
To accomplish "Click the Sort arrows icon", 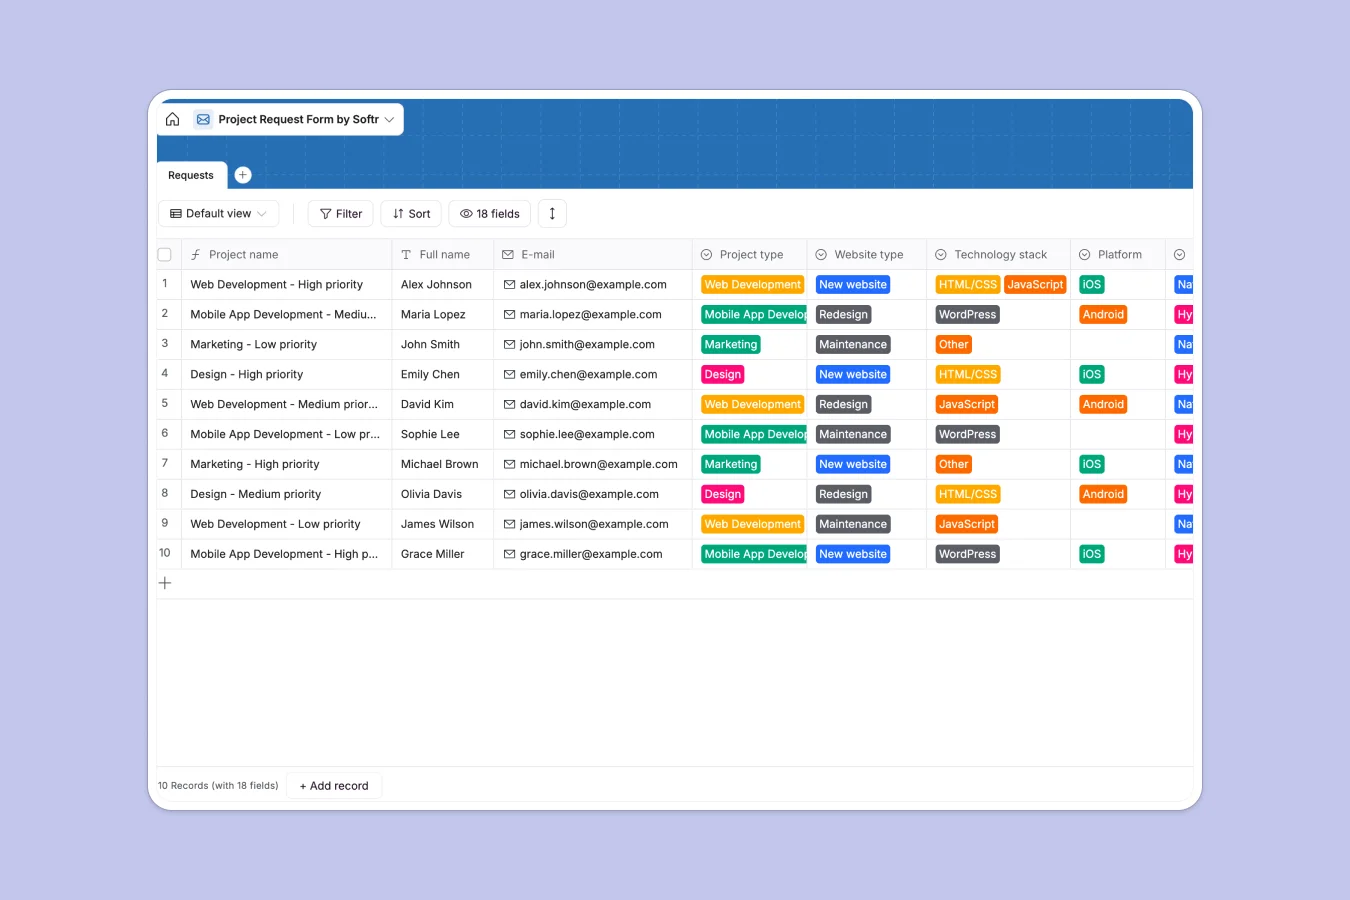I will pyautogui.click(x=395, y=213).
